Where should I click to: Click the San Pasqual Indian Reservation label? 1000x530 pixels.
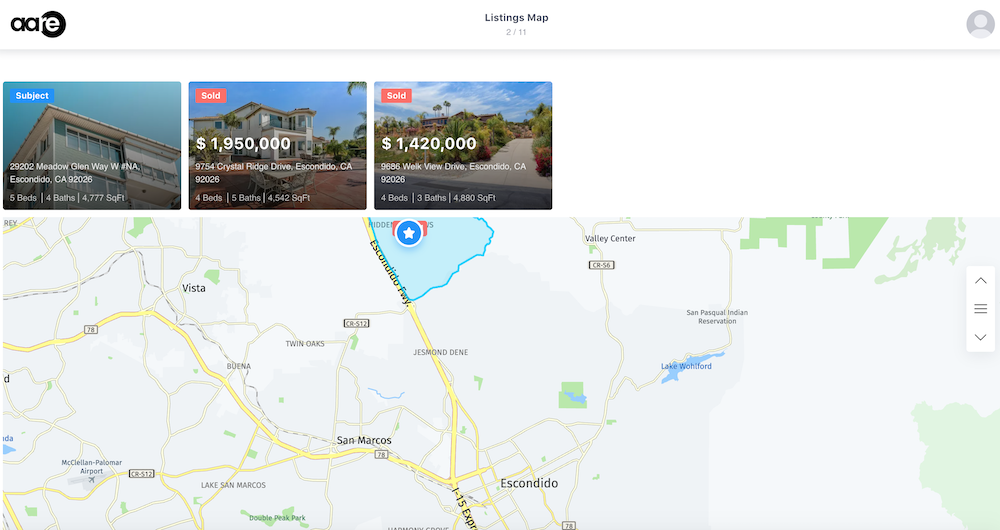(717, 317)
